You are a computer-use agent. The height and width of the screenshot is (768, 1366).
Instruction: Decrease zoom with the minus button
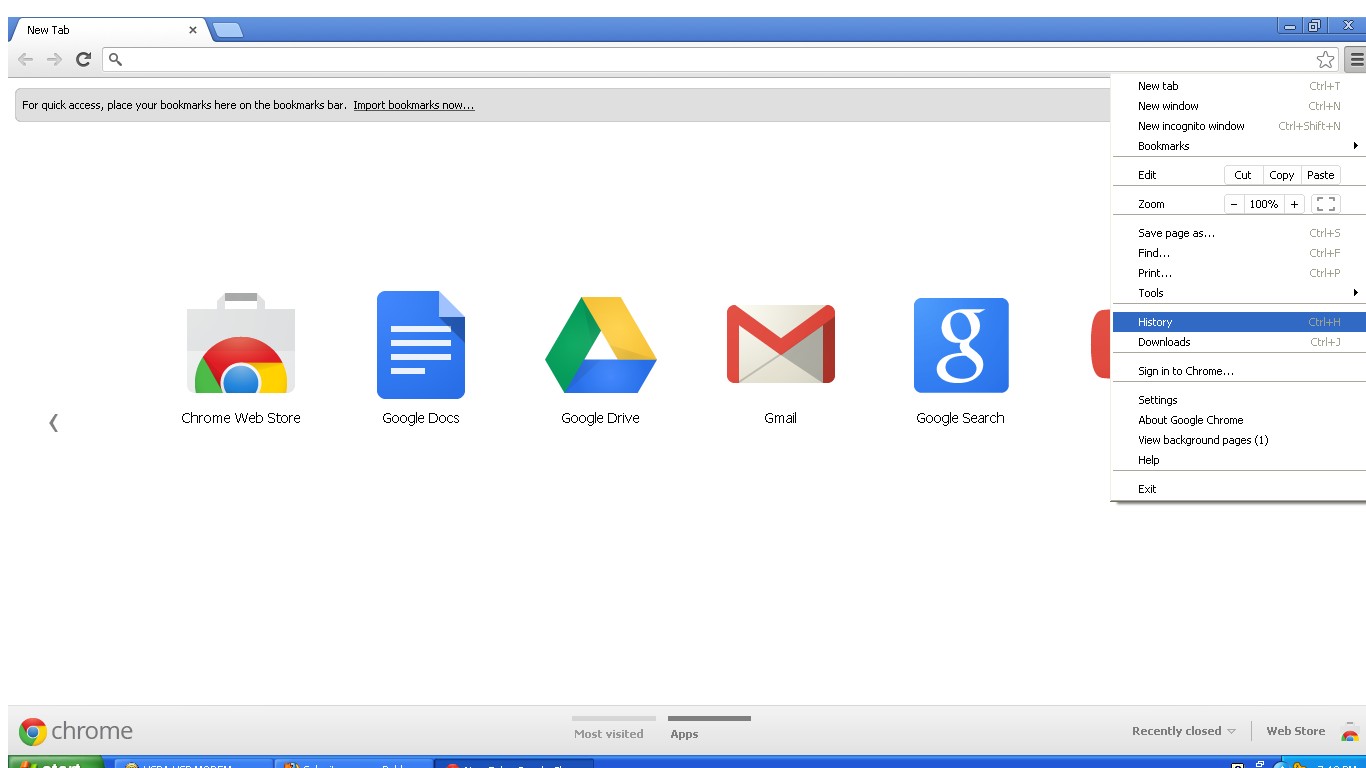(x=1234, y=204)
